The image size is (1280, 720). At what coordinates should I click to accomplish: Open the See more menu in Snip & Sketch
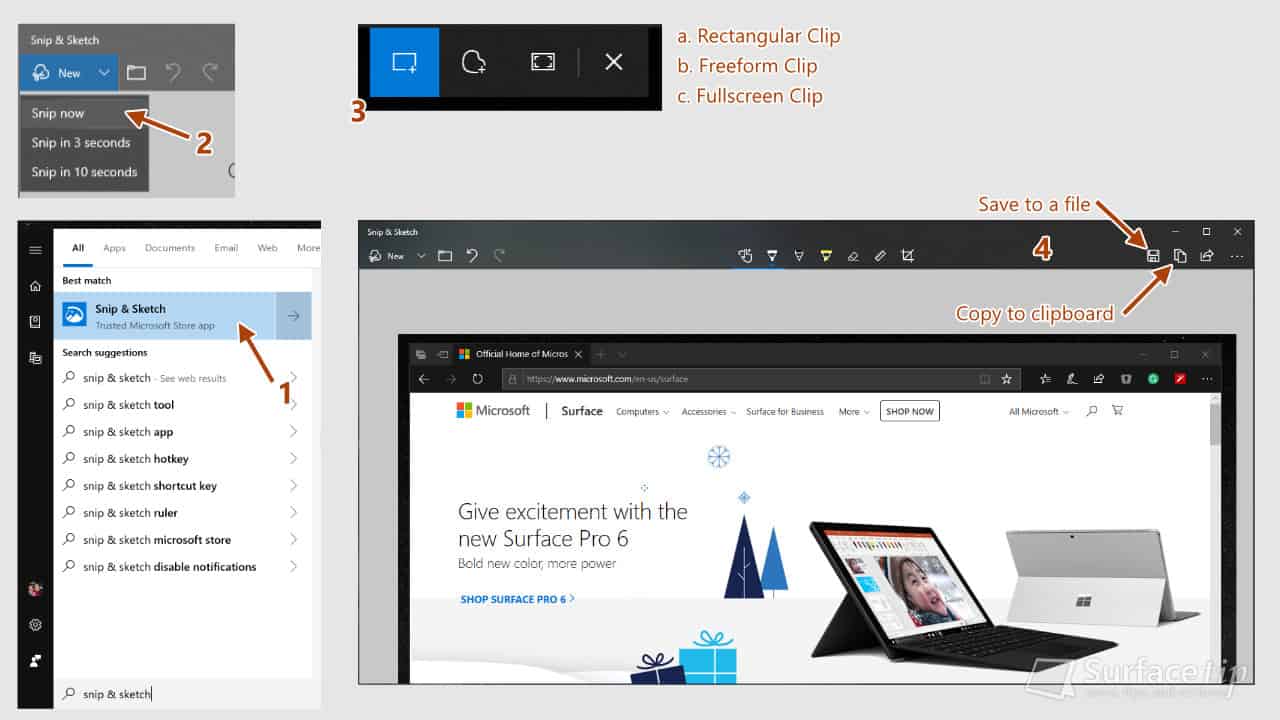pyautogui.click(x=1237, y=255)
